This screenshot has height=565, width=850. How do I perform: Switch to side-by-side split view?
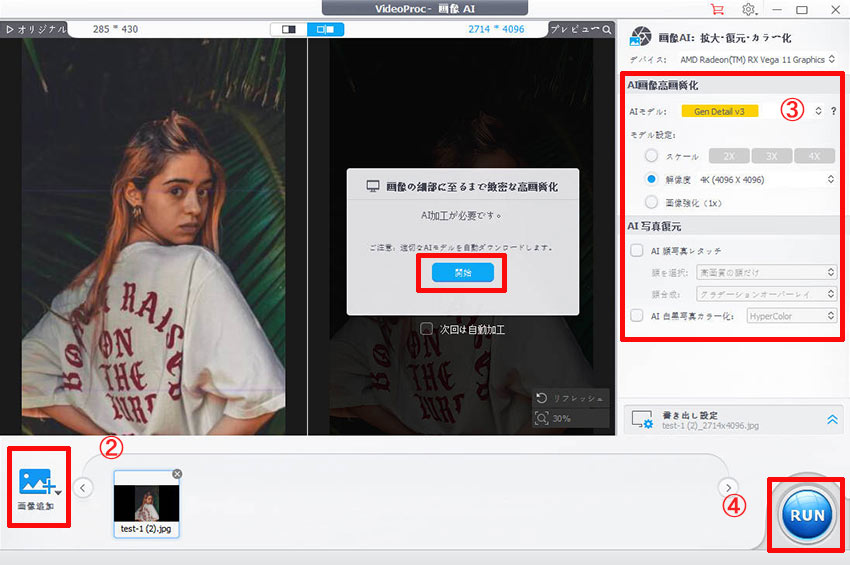pos(325,29)
